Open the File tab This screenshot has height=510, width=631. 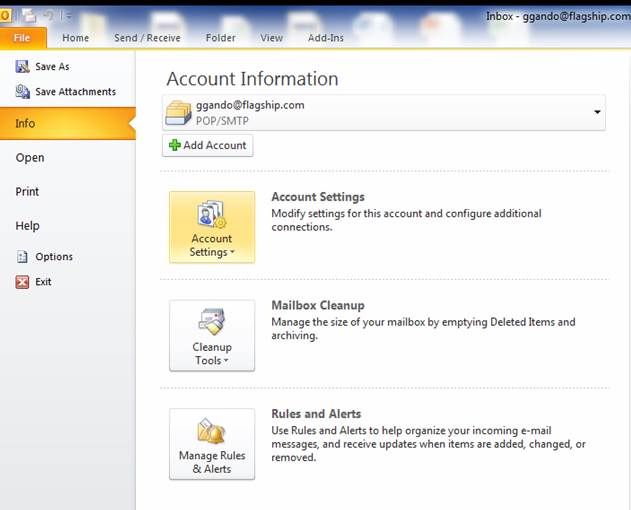pyautogui.click(x=23, y=38)
